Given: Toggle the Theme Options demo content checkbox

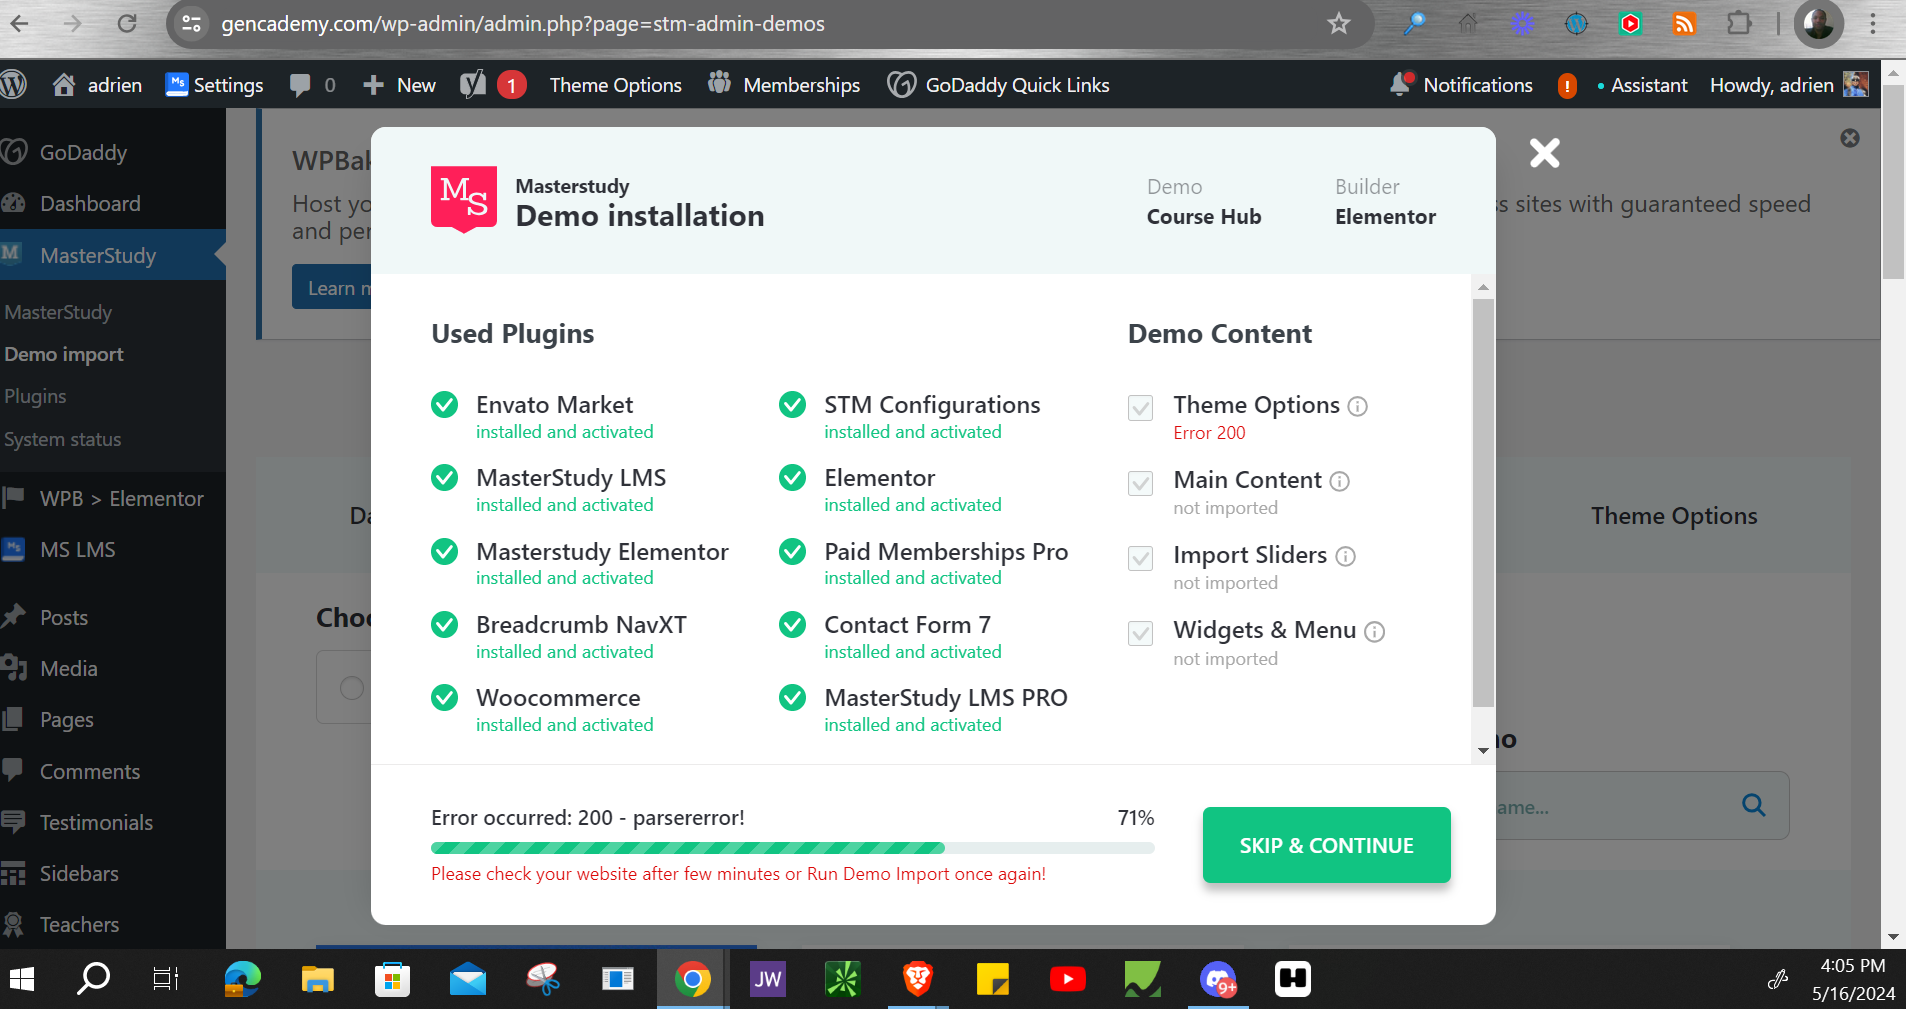Looking at the screenshot, I should (1140, 408).
